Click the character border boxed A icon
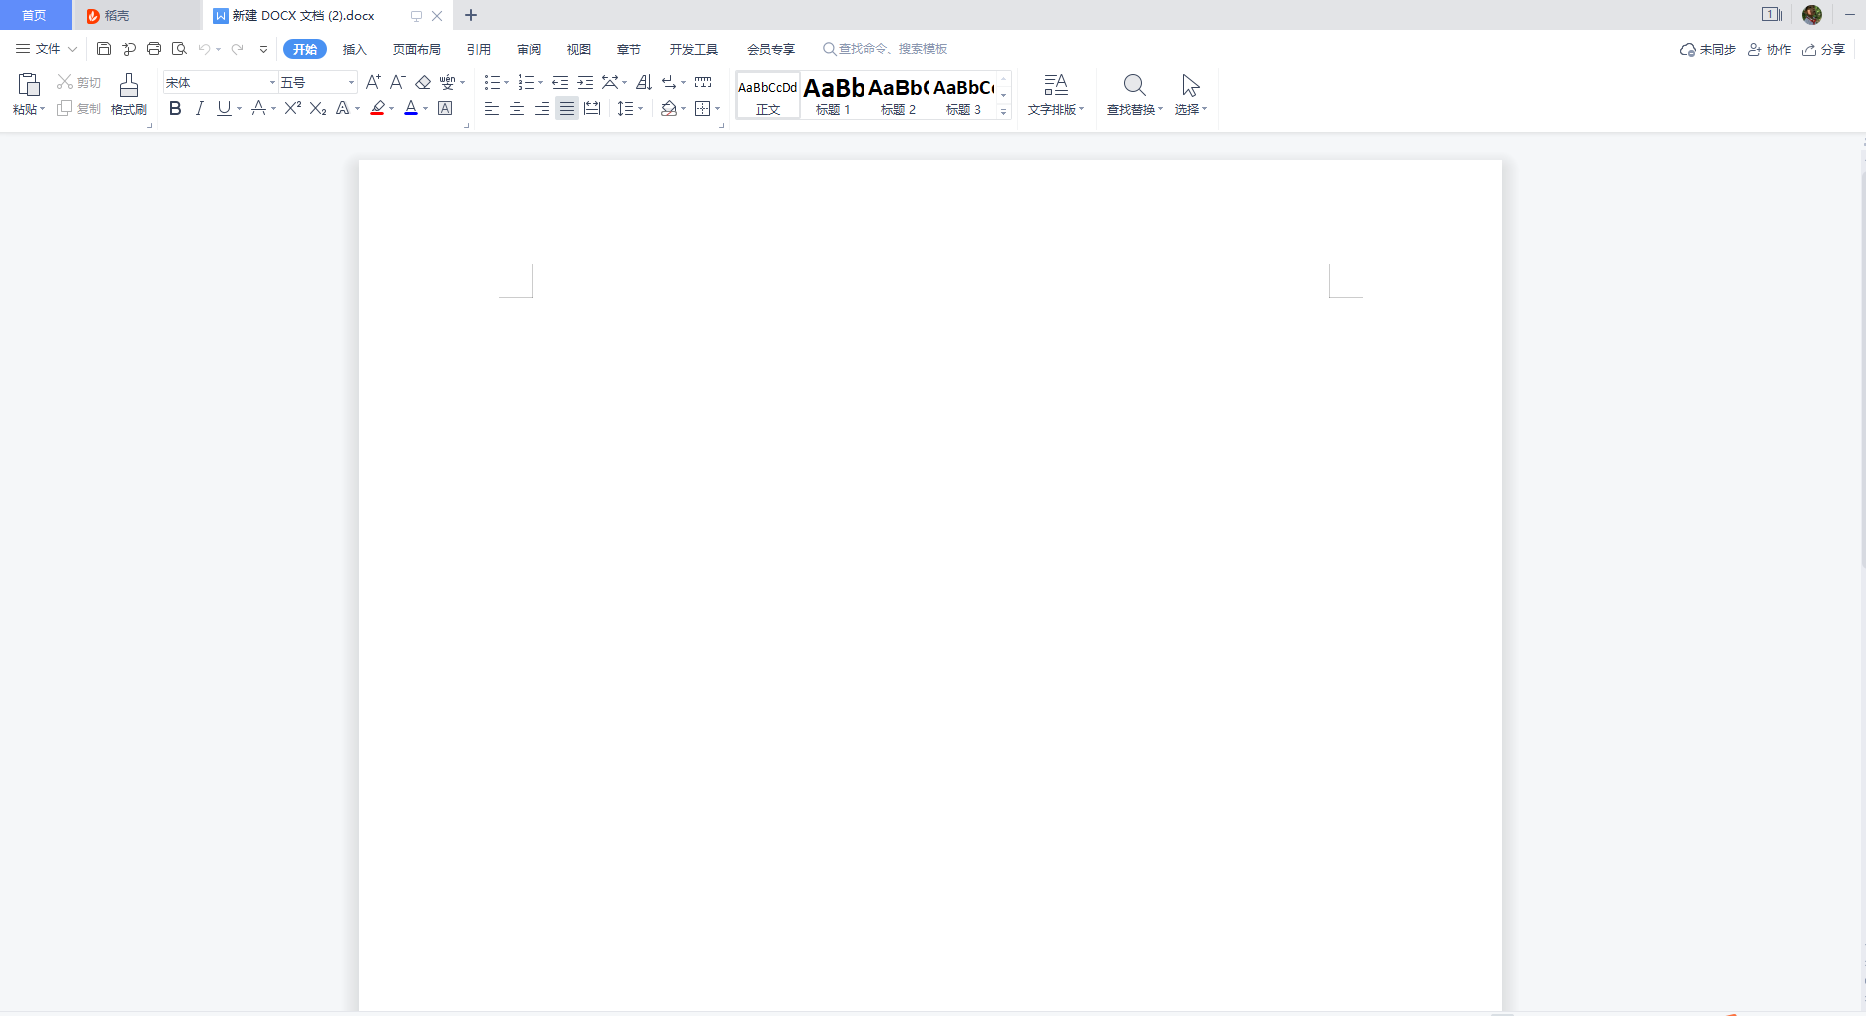The height and width of the screenshot is (1016, 1866). tap(446, 108)
